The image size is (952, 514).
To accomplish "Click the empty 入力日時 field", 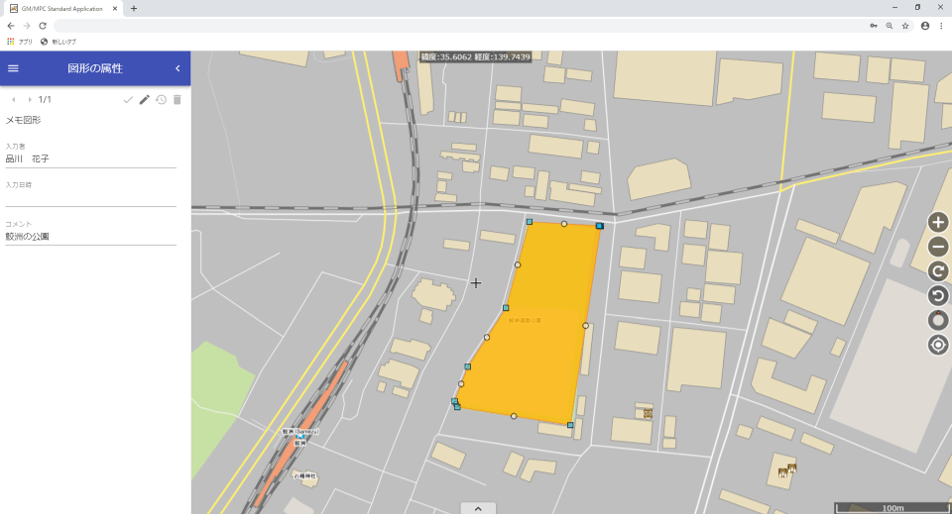I will [x=90, y=198].
